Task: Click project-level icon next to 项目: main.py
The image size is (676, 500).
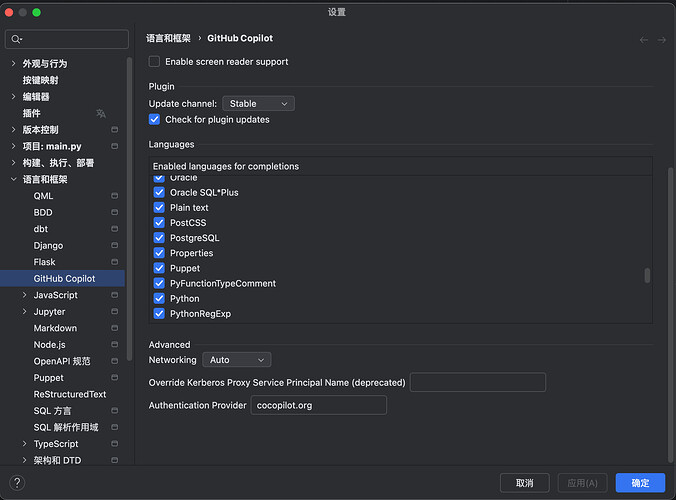Action: pyautogui.click(x=115, y=146)
